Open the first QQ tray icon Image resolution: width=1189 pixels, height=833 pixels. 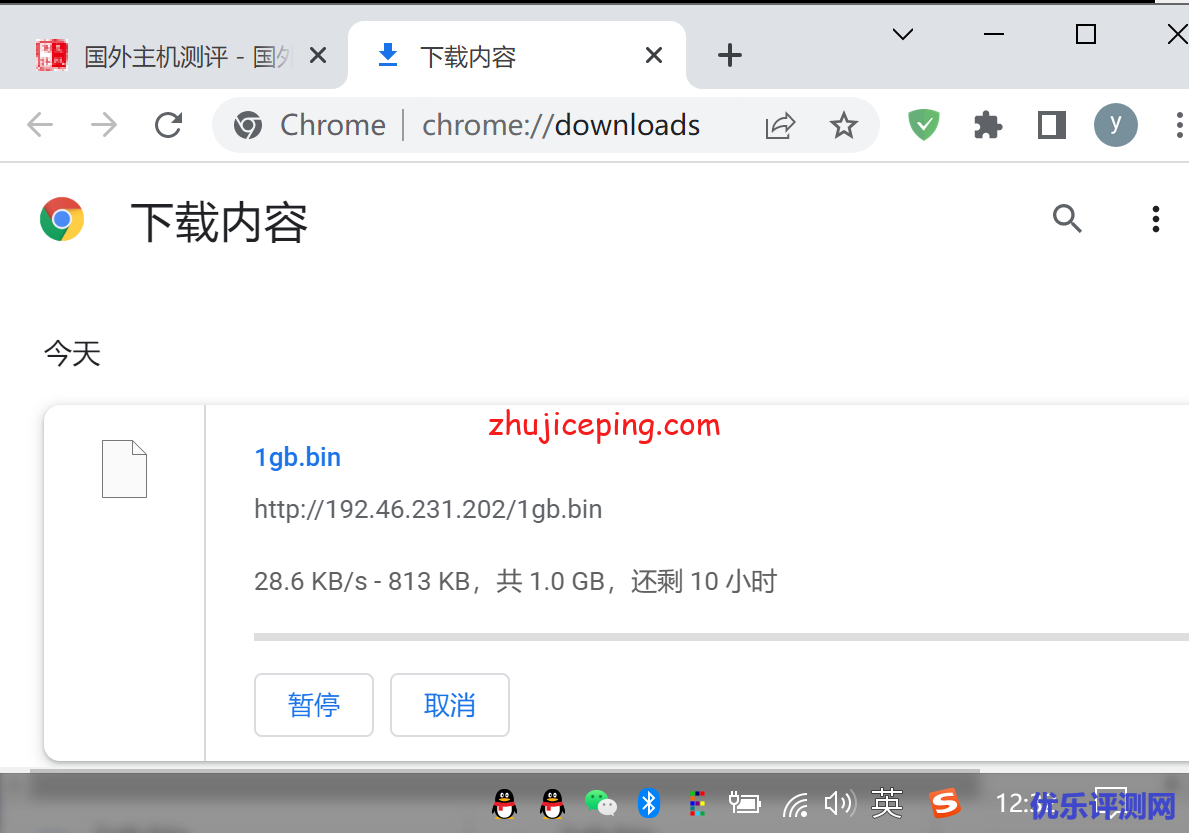[504, 803]
